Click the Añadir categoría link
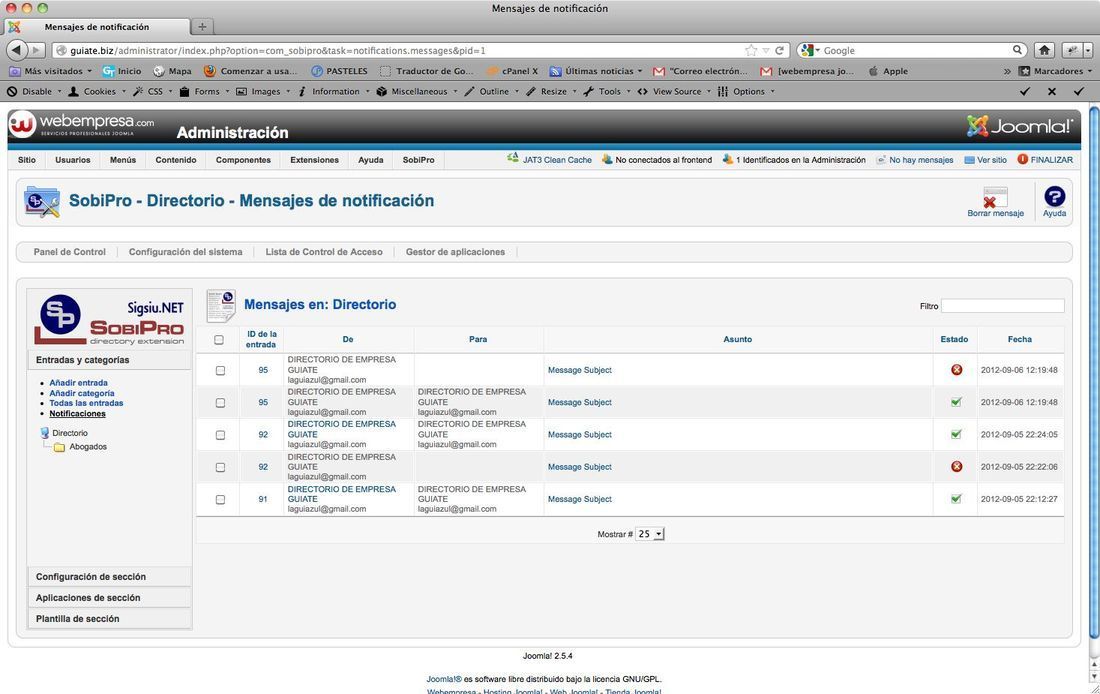 coord(81,394)
